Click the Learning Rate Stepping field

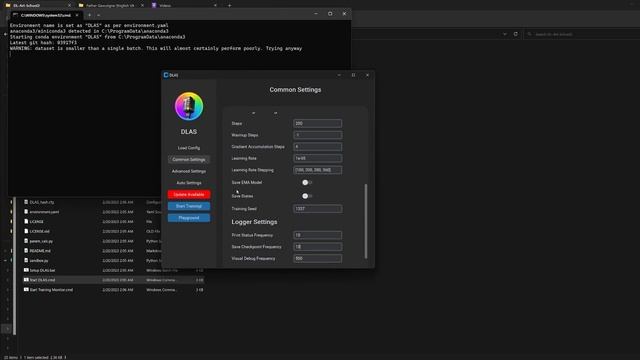(x=318, y=170)
